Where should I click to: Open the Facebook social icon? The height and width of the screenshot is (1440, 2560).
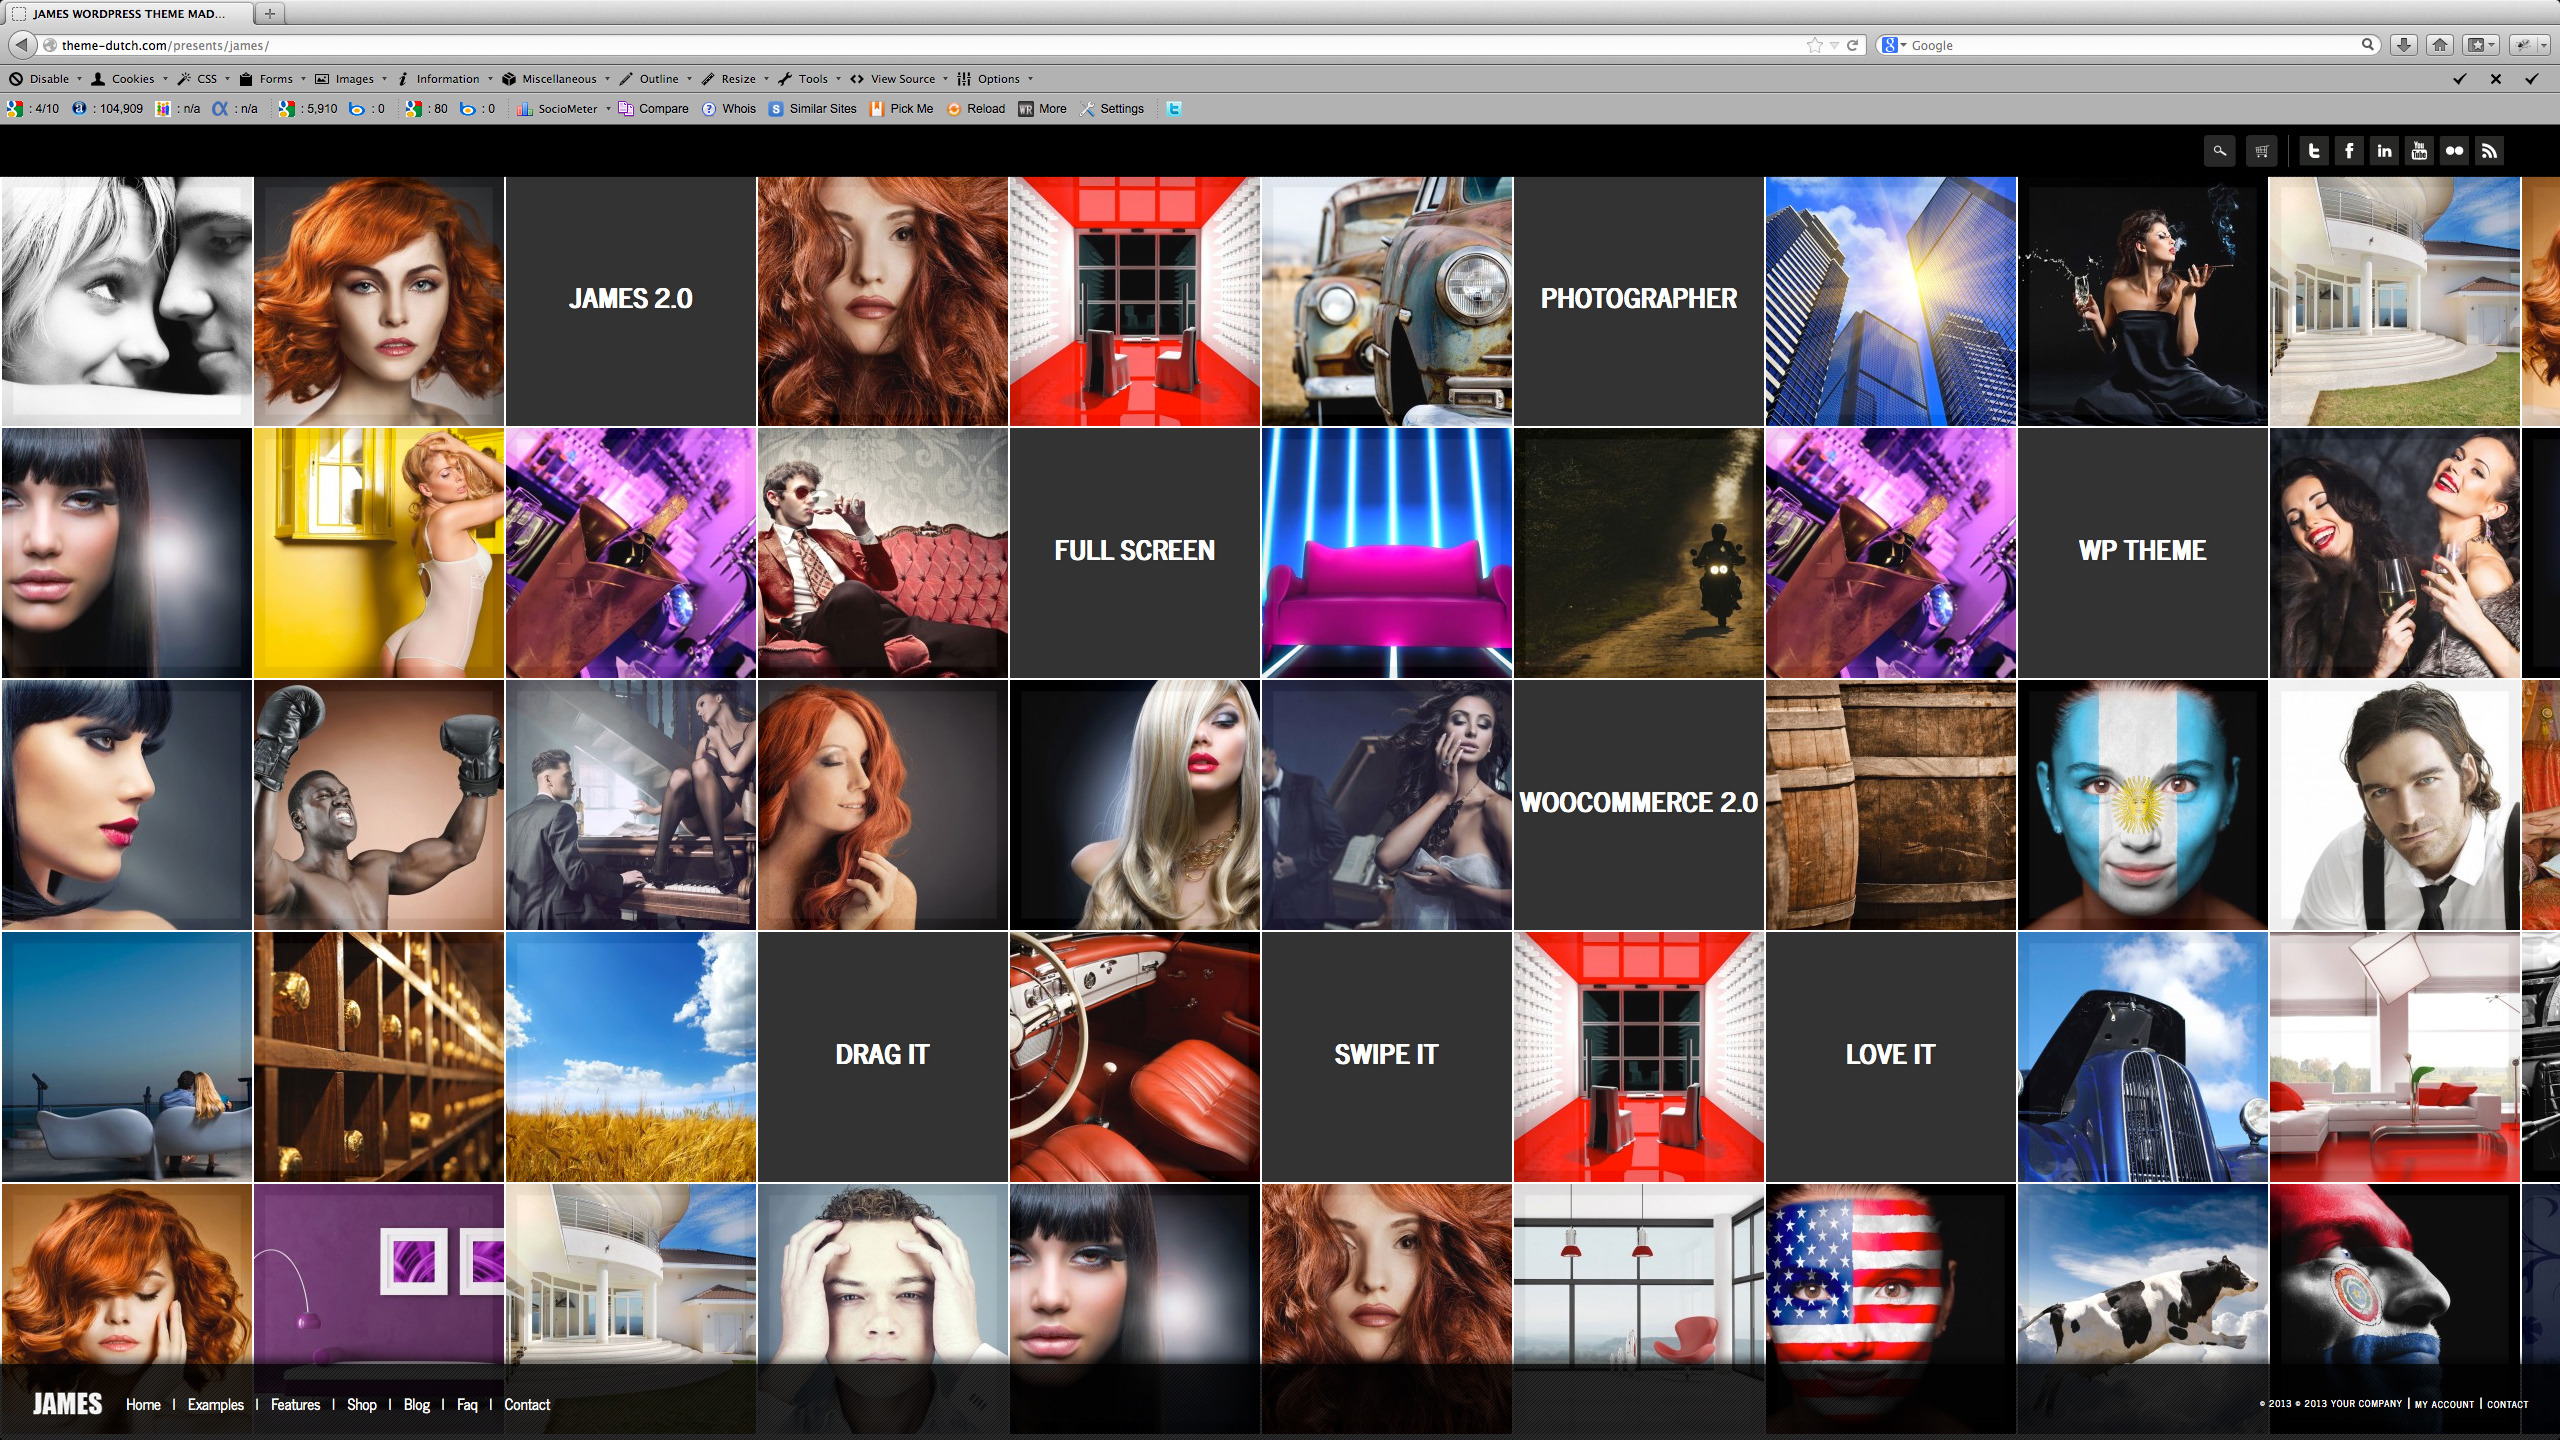point(2349,151)
